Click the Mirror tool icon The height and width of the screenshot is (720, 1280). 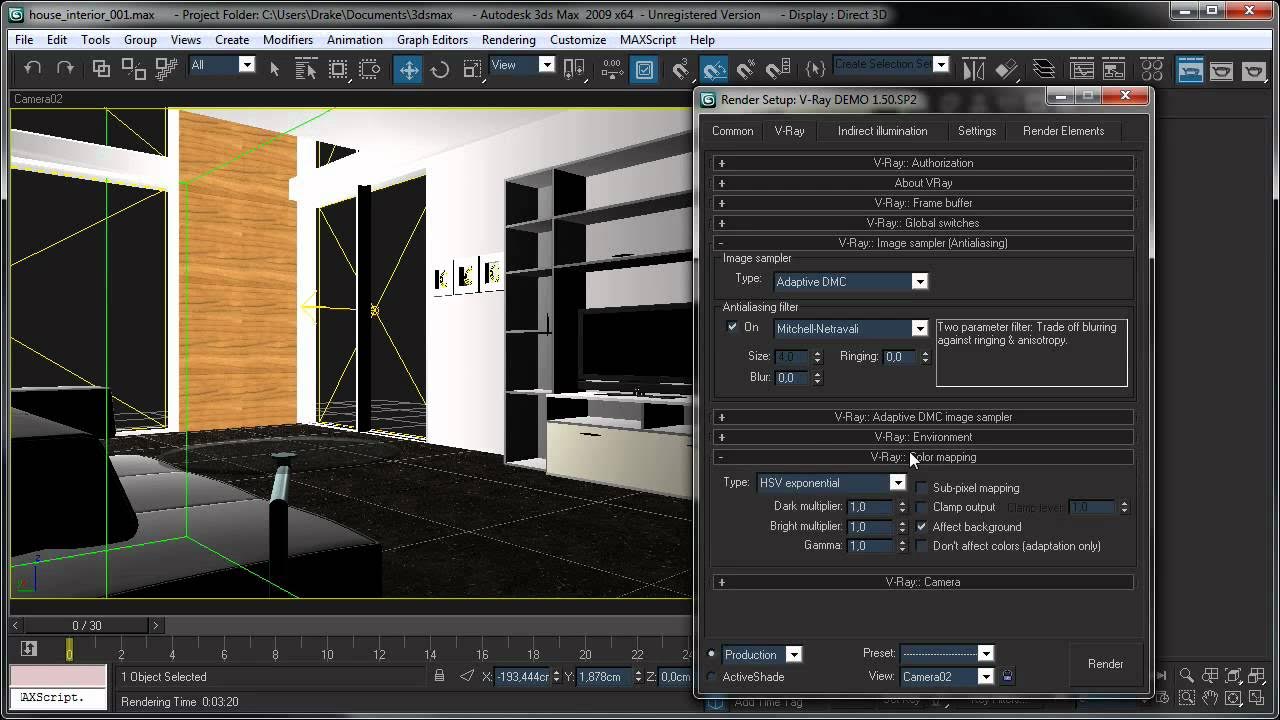click(x=974, y=69)
